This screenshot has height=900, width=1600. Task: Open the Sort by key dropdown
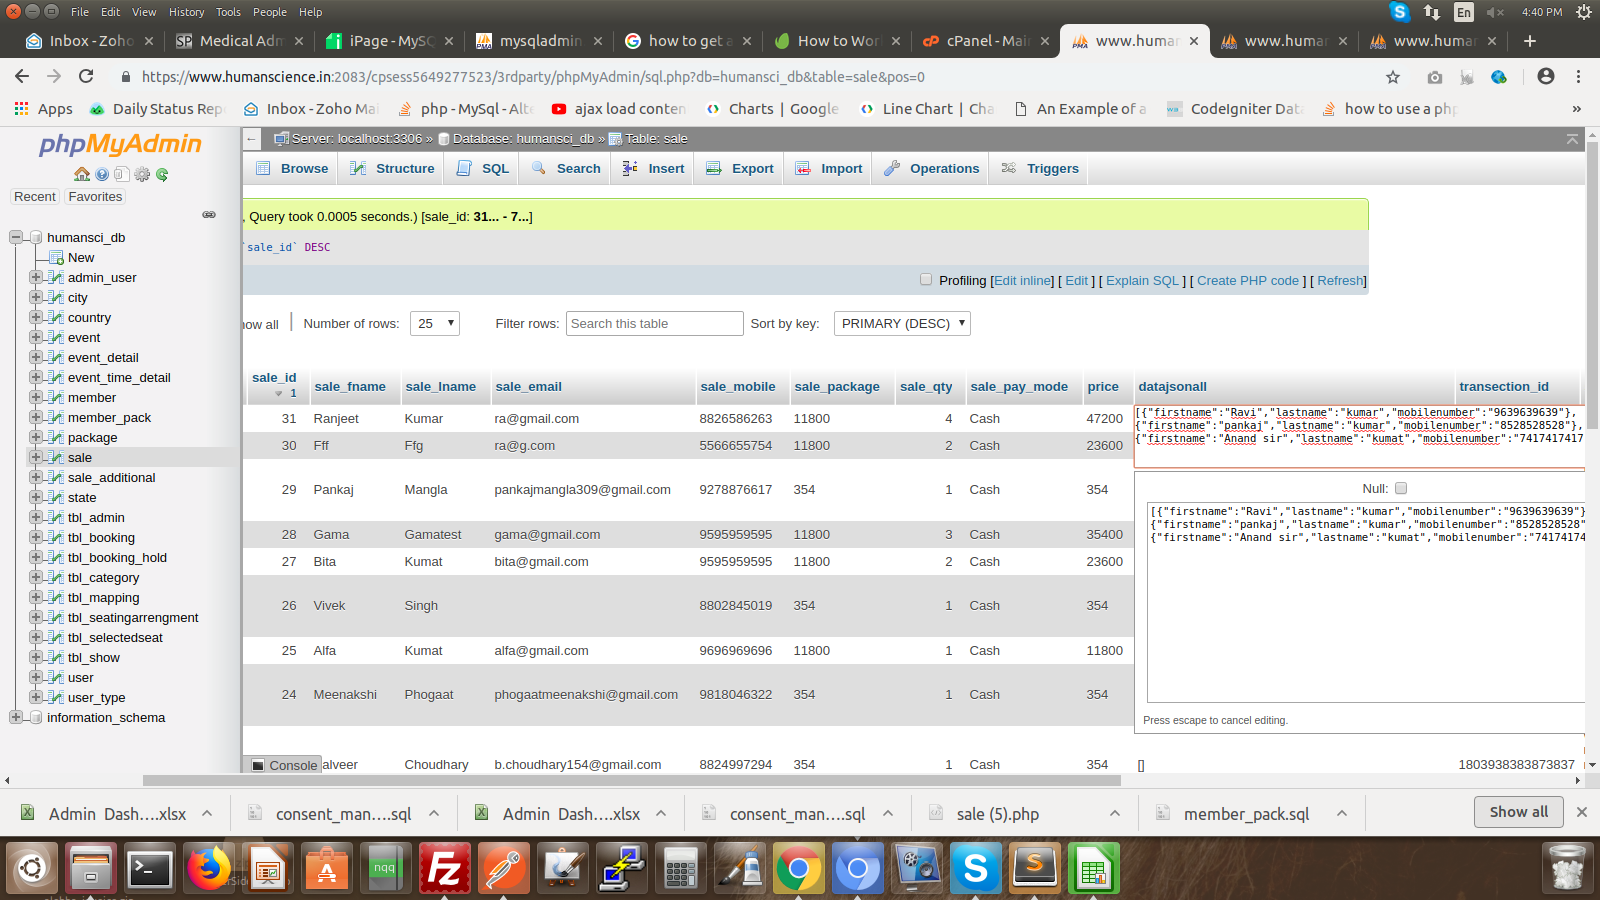(x=902, y=323)
